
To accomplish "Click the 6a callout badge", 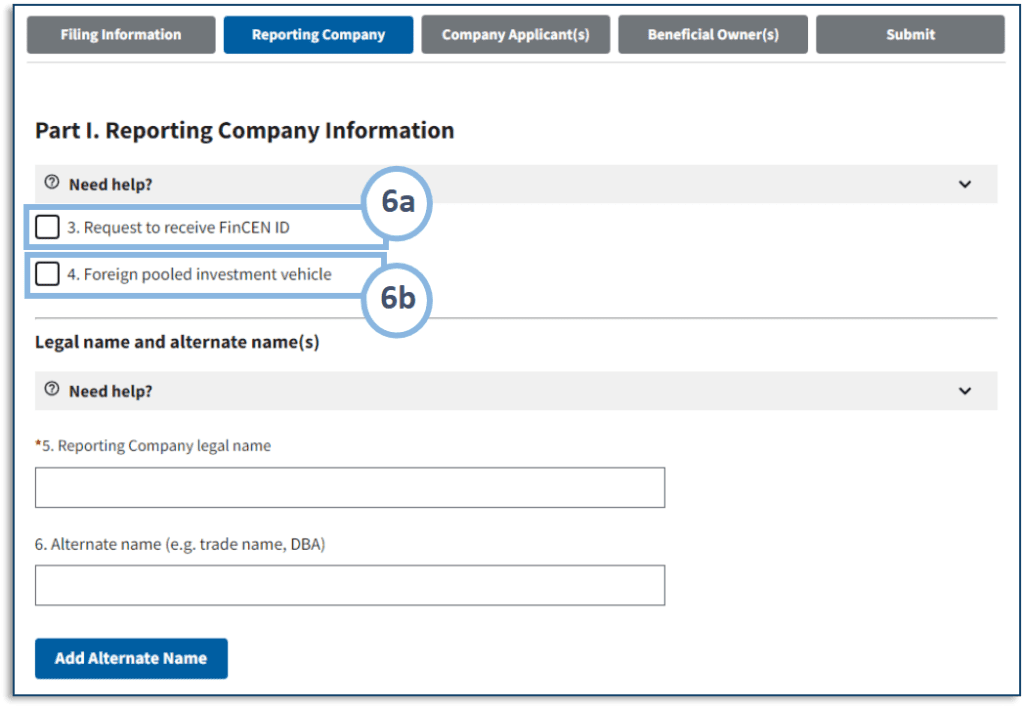I will click(397, 203).
